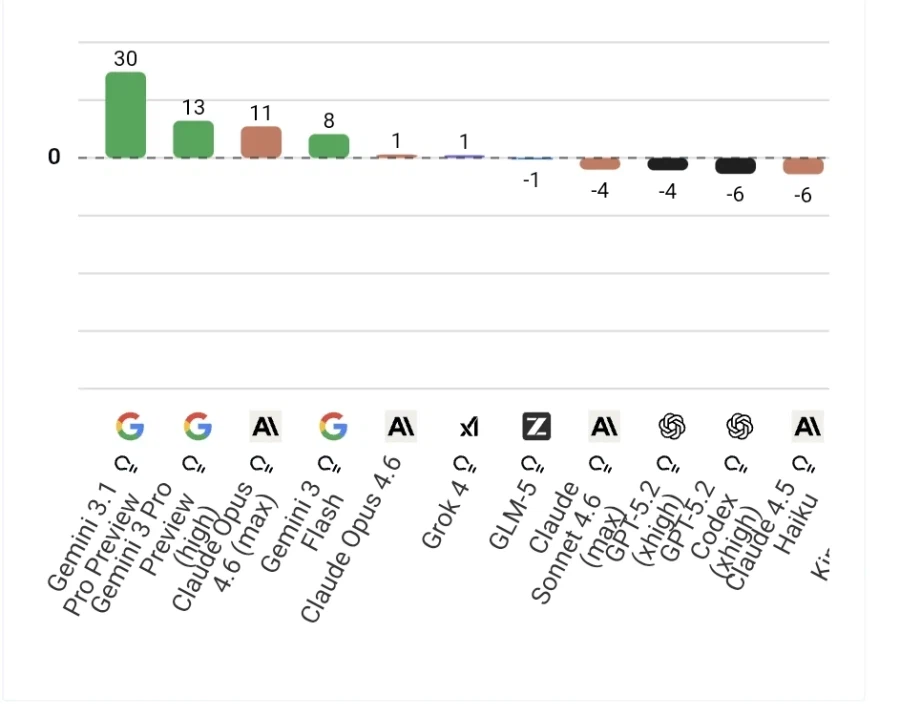
Task: Click the green bar labeled 8
Action: [x=329, y=146]
